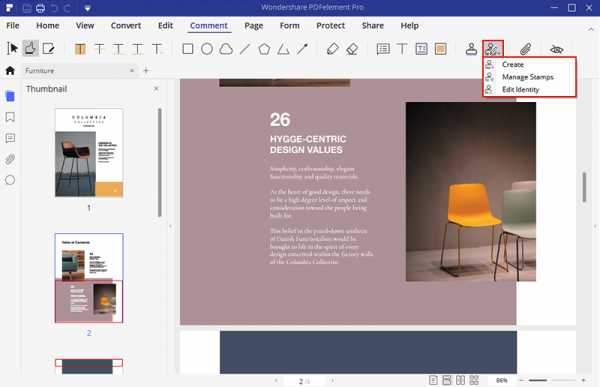The height and width of the screenshot is (387, 600).
Task: Choose the cloud shape tool
Action: [226, 49]
